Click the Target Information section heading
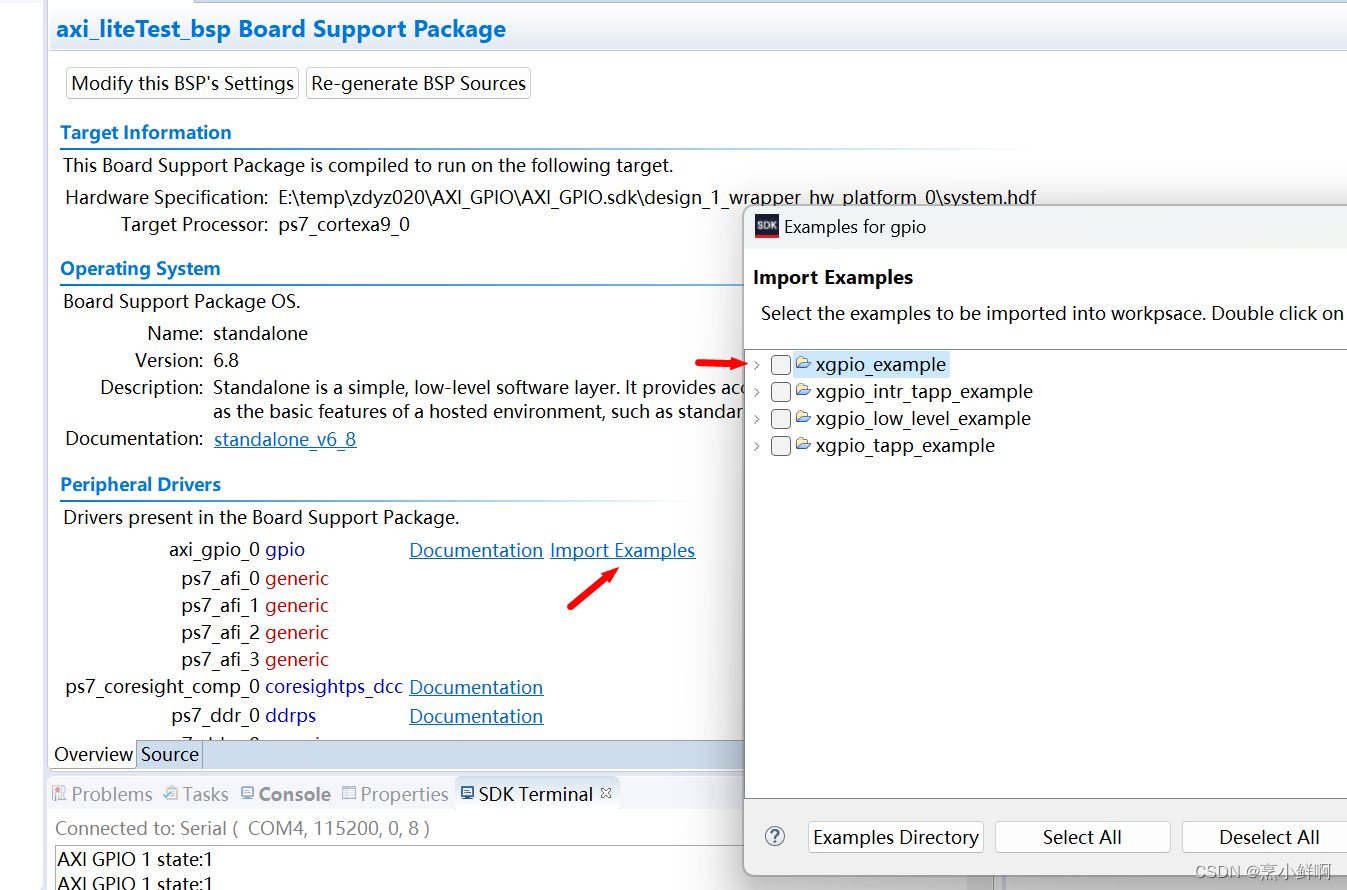1347x890 pixels. (146, 133)
